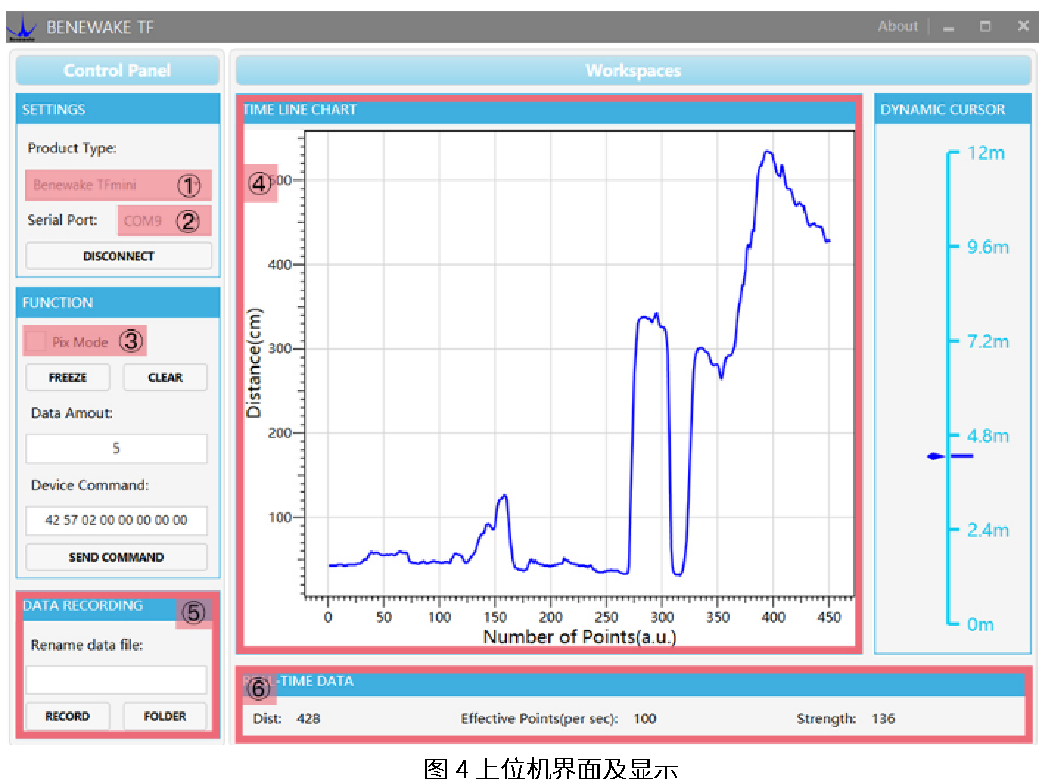Click the CLEAR button
1043x779 pixels.
[165, 377]
